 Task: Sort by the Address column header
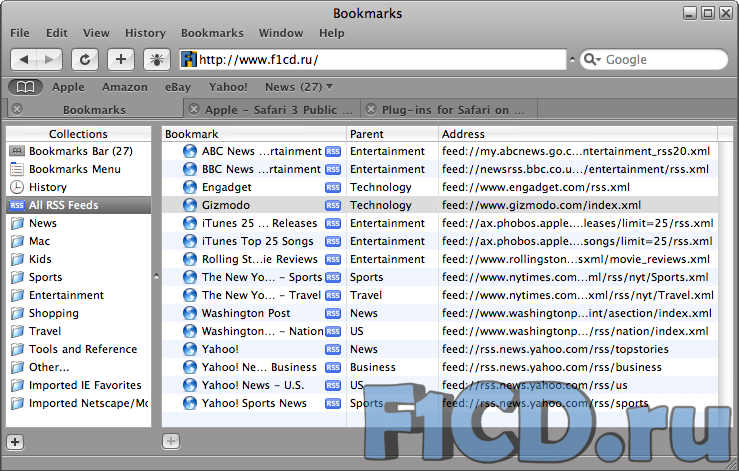click(578, 134)
